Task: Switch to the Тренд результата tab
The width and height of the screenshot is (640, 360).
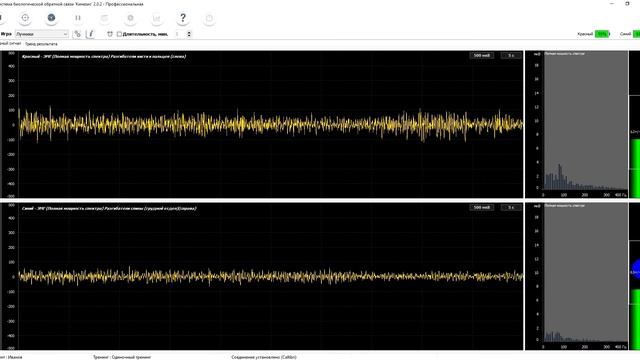Action: (41, 44)
